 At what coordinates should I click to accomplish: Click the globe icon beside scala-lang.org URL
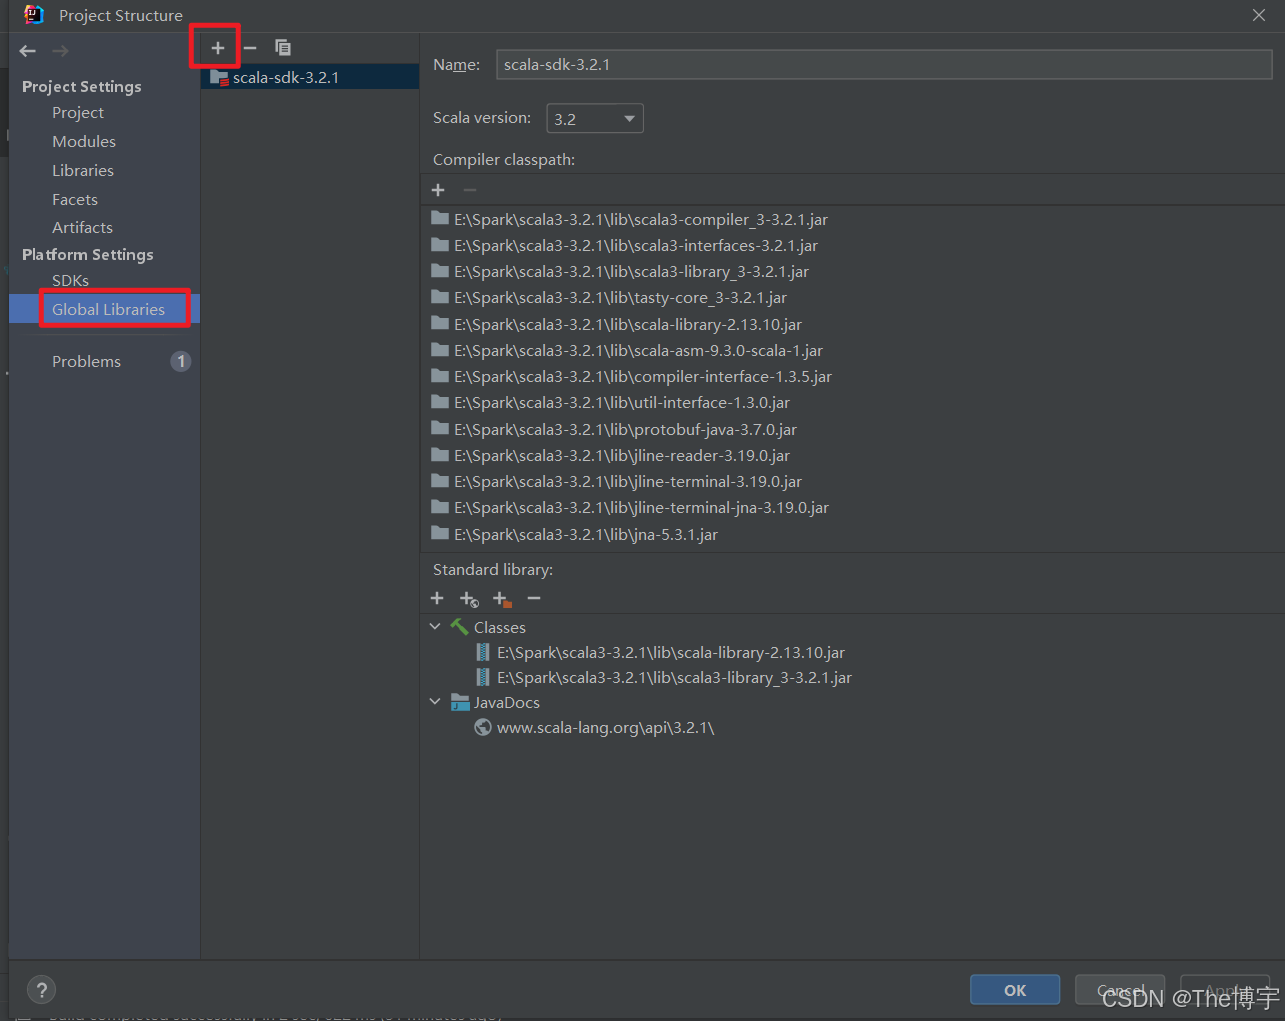483,727
